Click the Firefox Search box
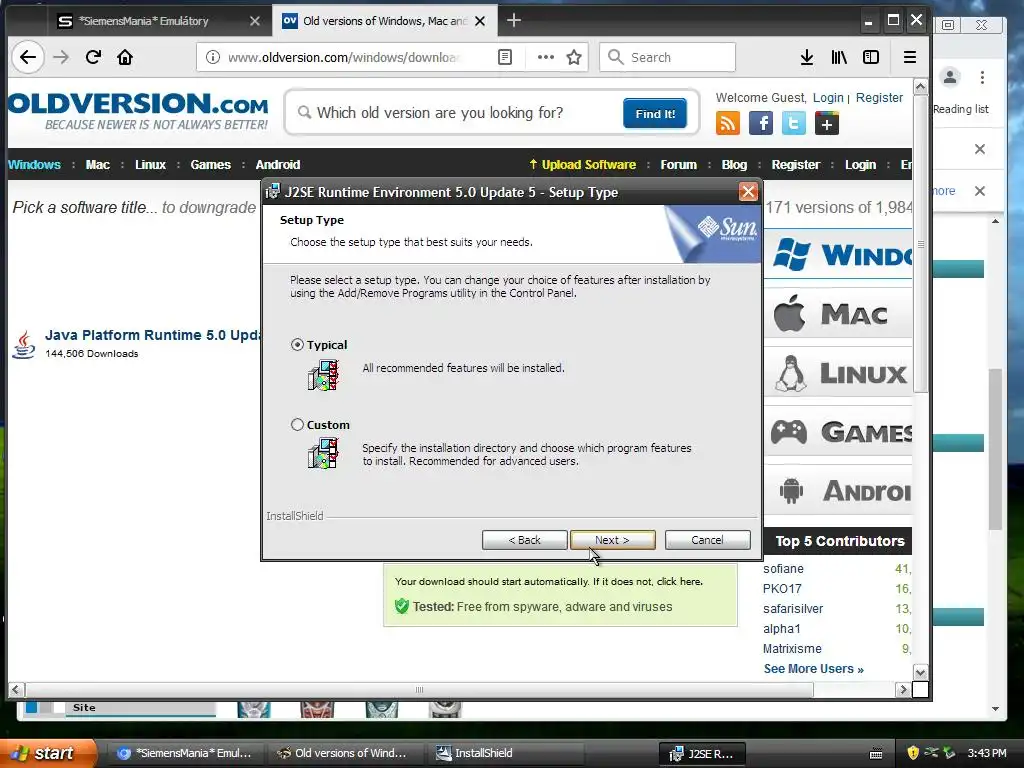 coord(667,57)
